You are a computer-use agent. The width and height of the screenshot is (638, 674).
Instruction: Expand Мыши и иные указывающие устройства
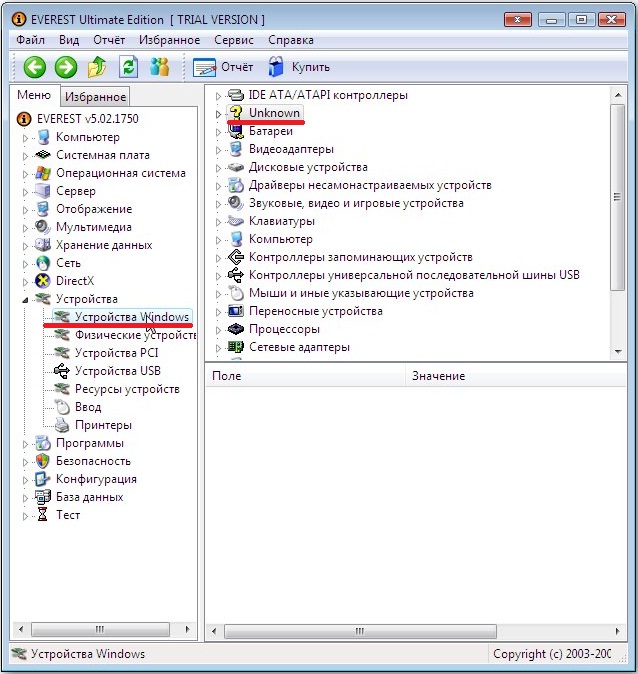coord(218,294)
